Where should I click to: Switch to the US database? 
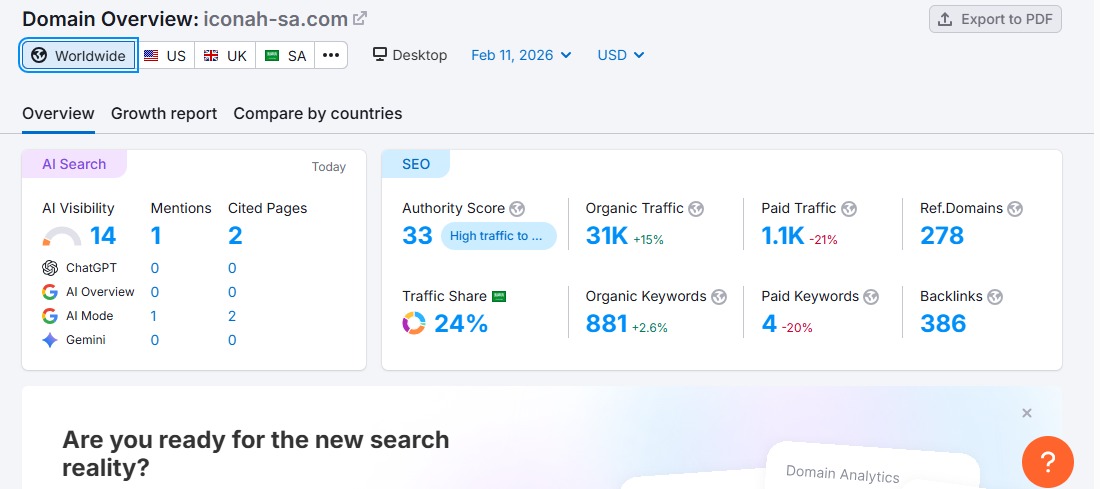pyautogui.click(x=165, y=55)
